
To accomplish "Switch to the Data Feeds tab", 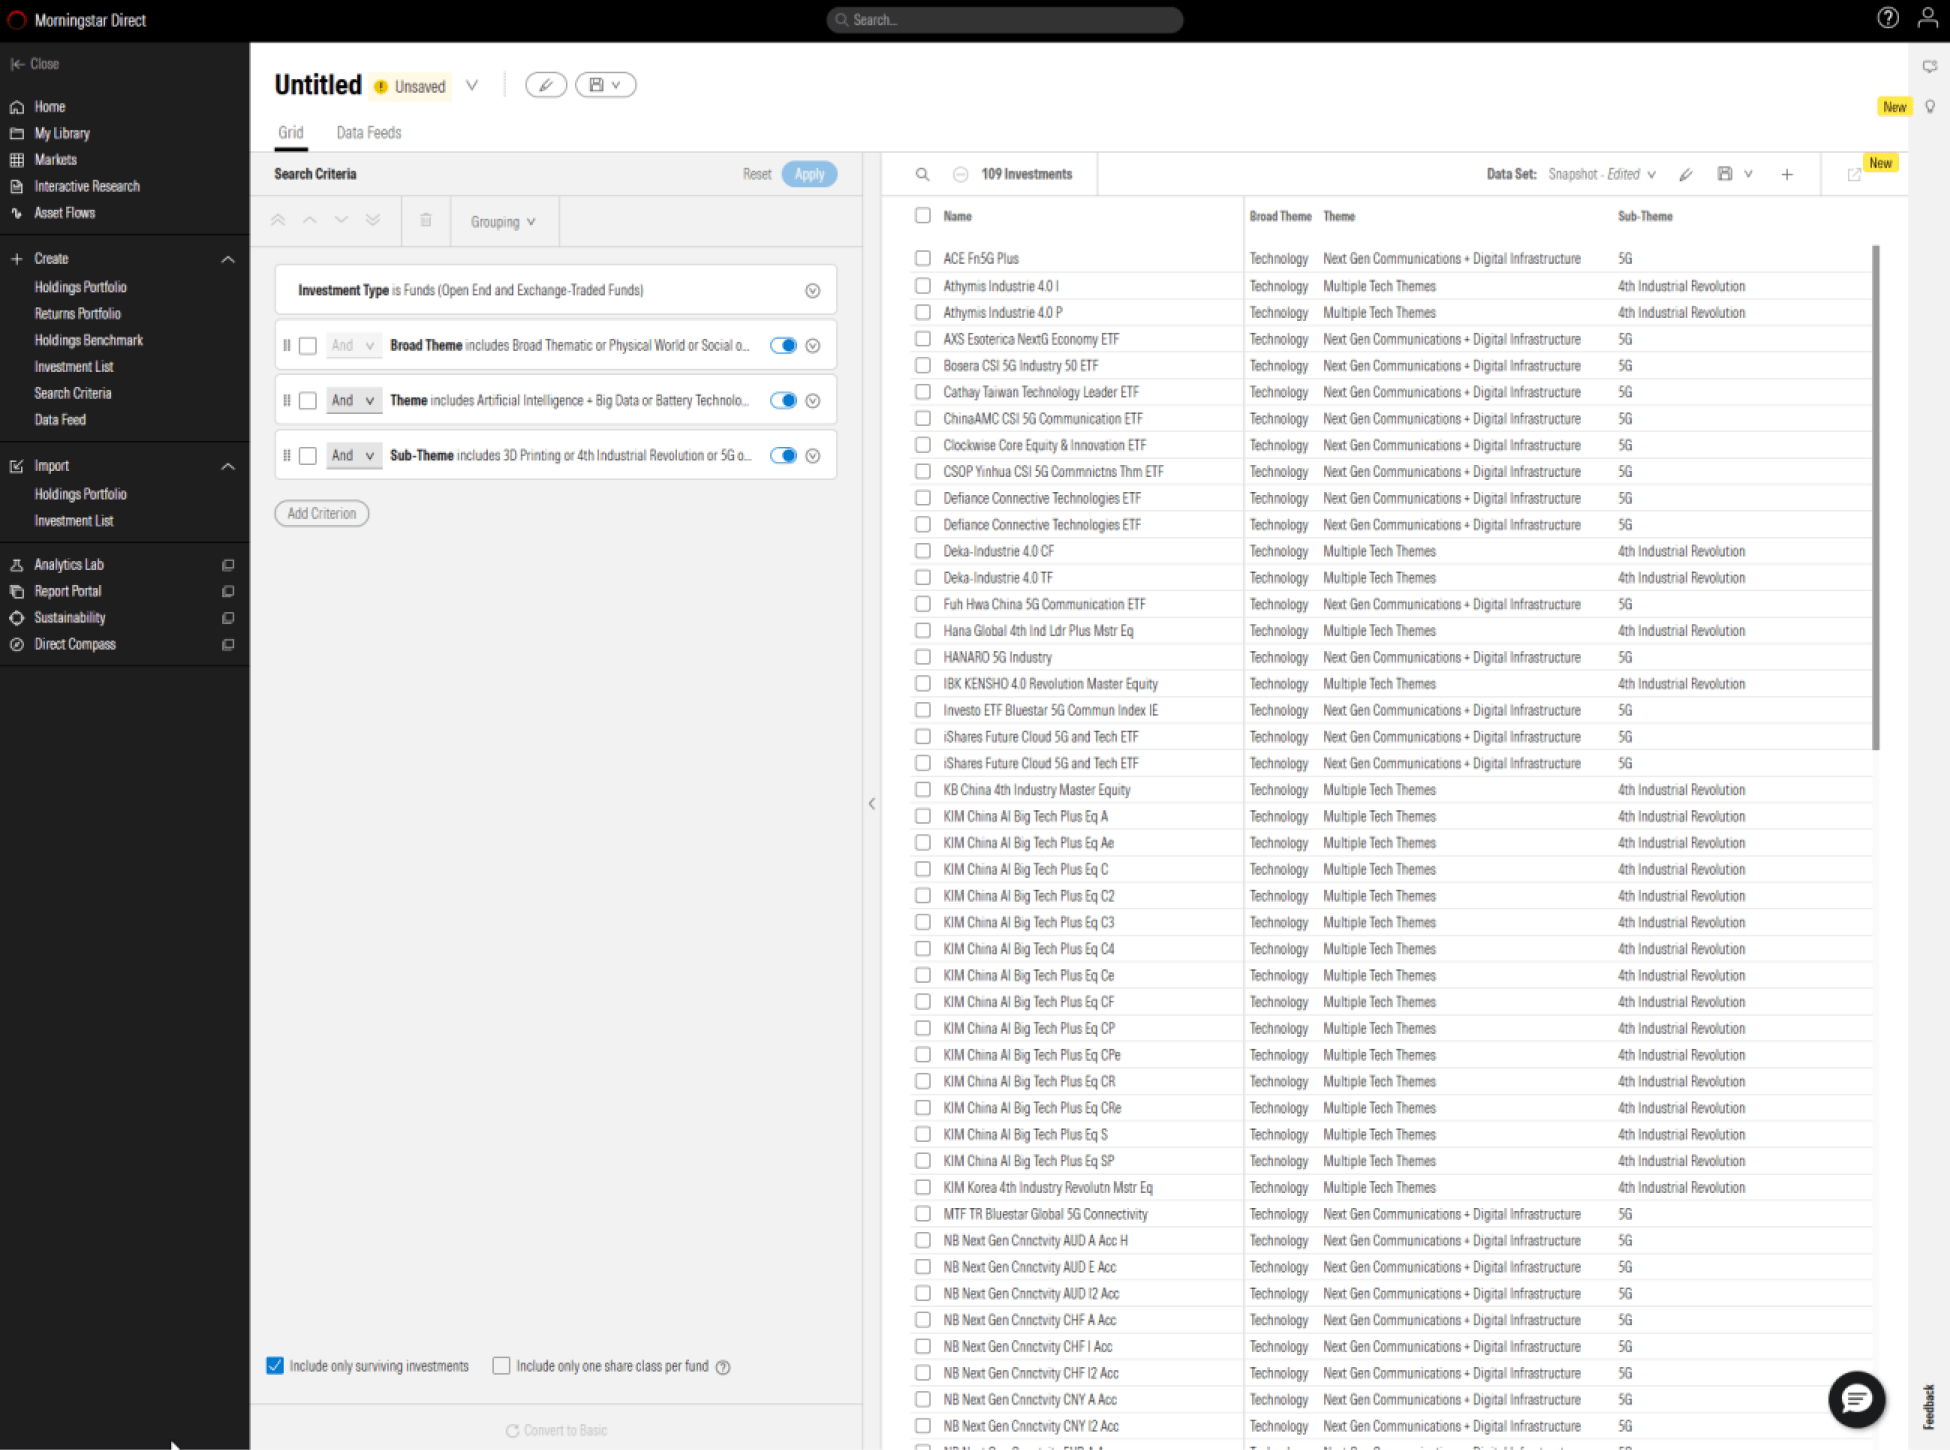I will 368,133.
